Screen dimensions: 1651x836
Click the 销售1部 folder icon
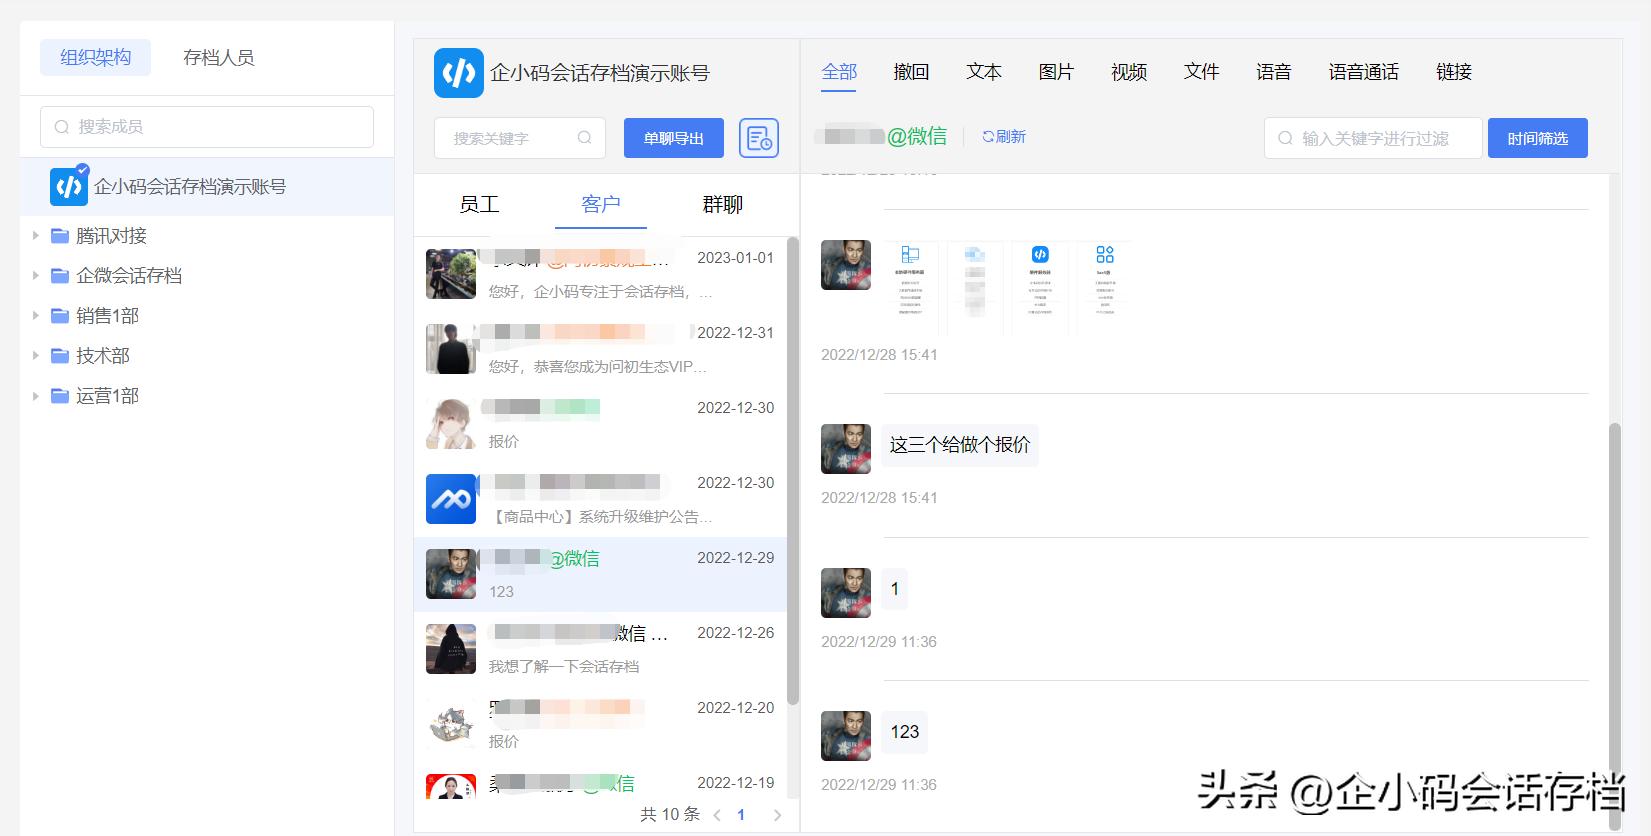[x=60, y=316]
